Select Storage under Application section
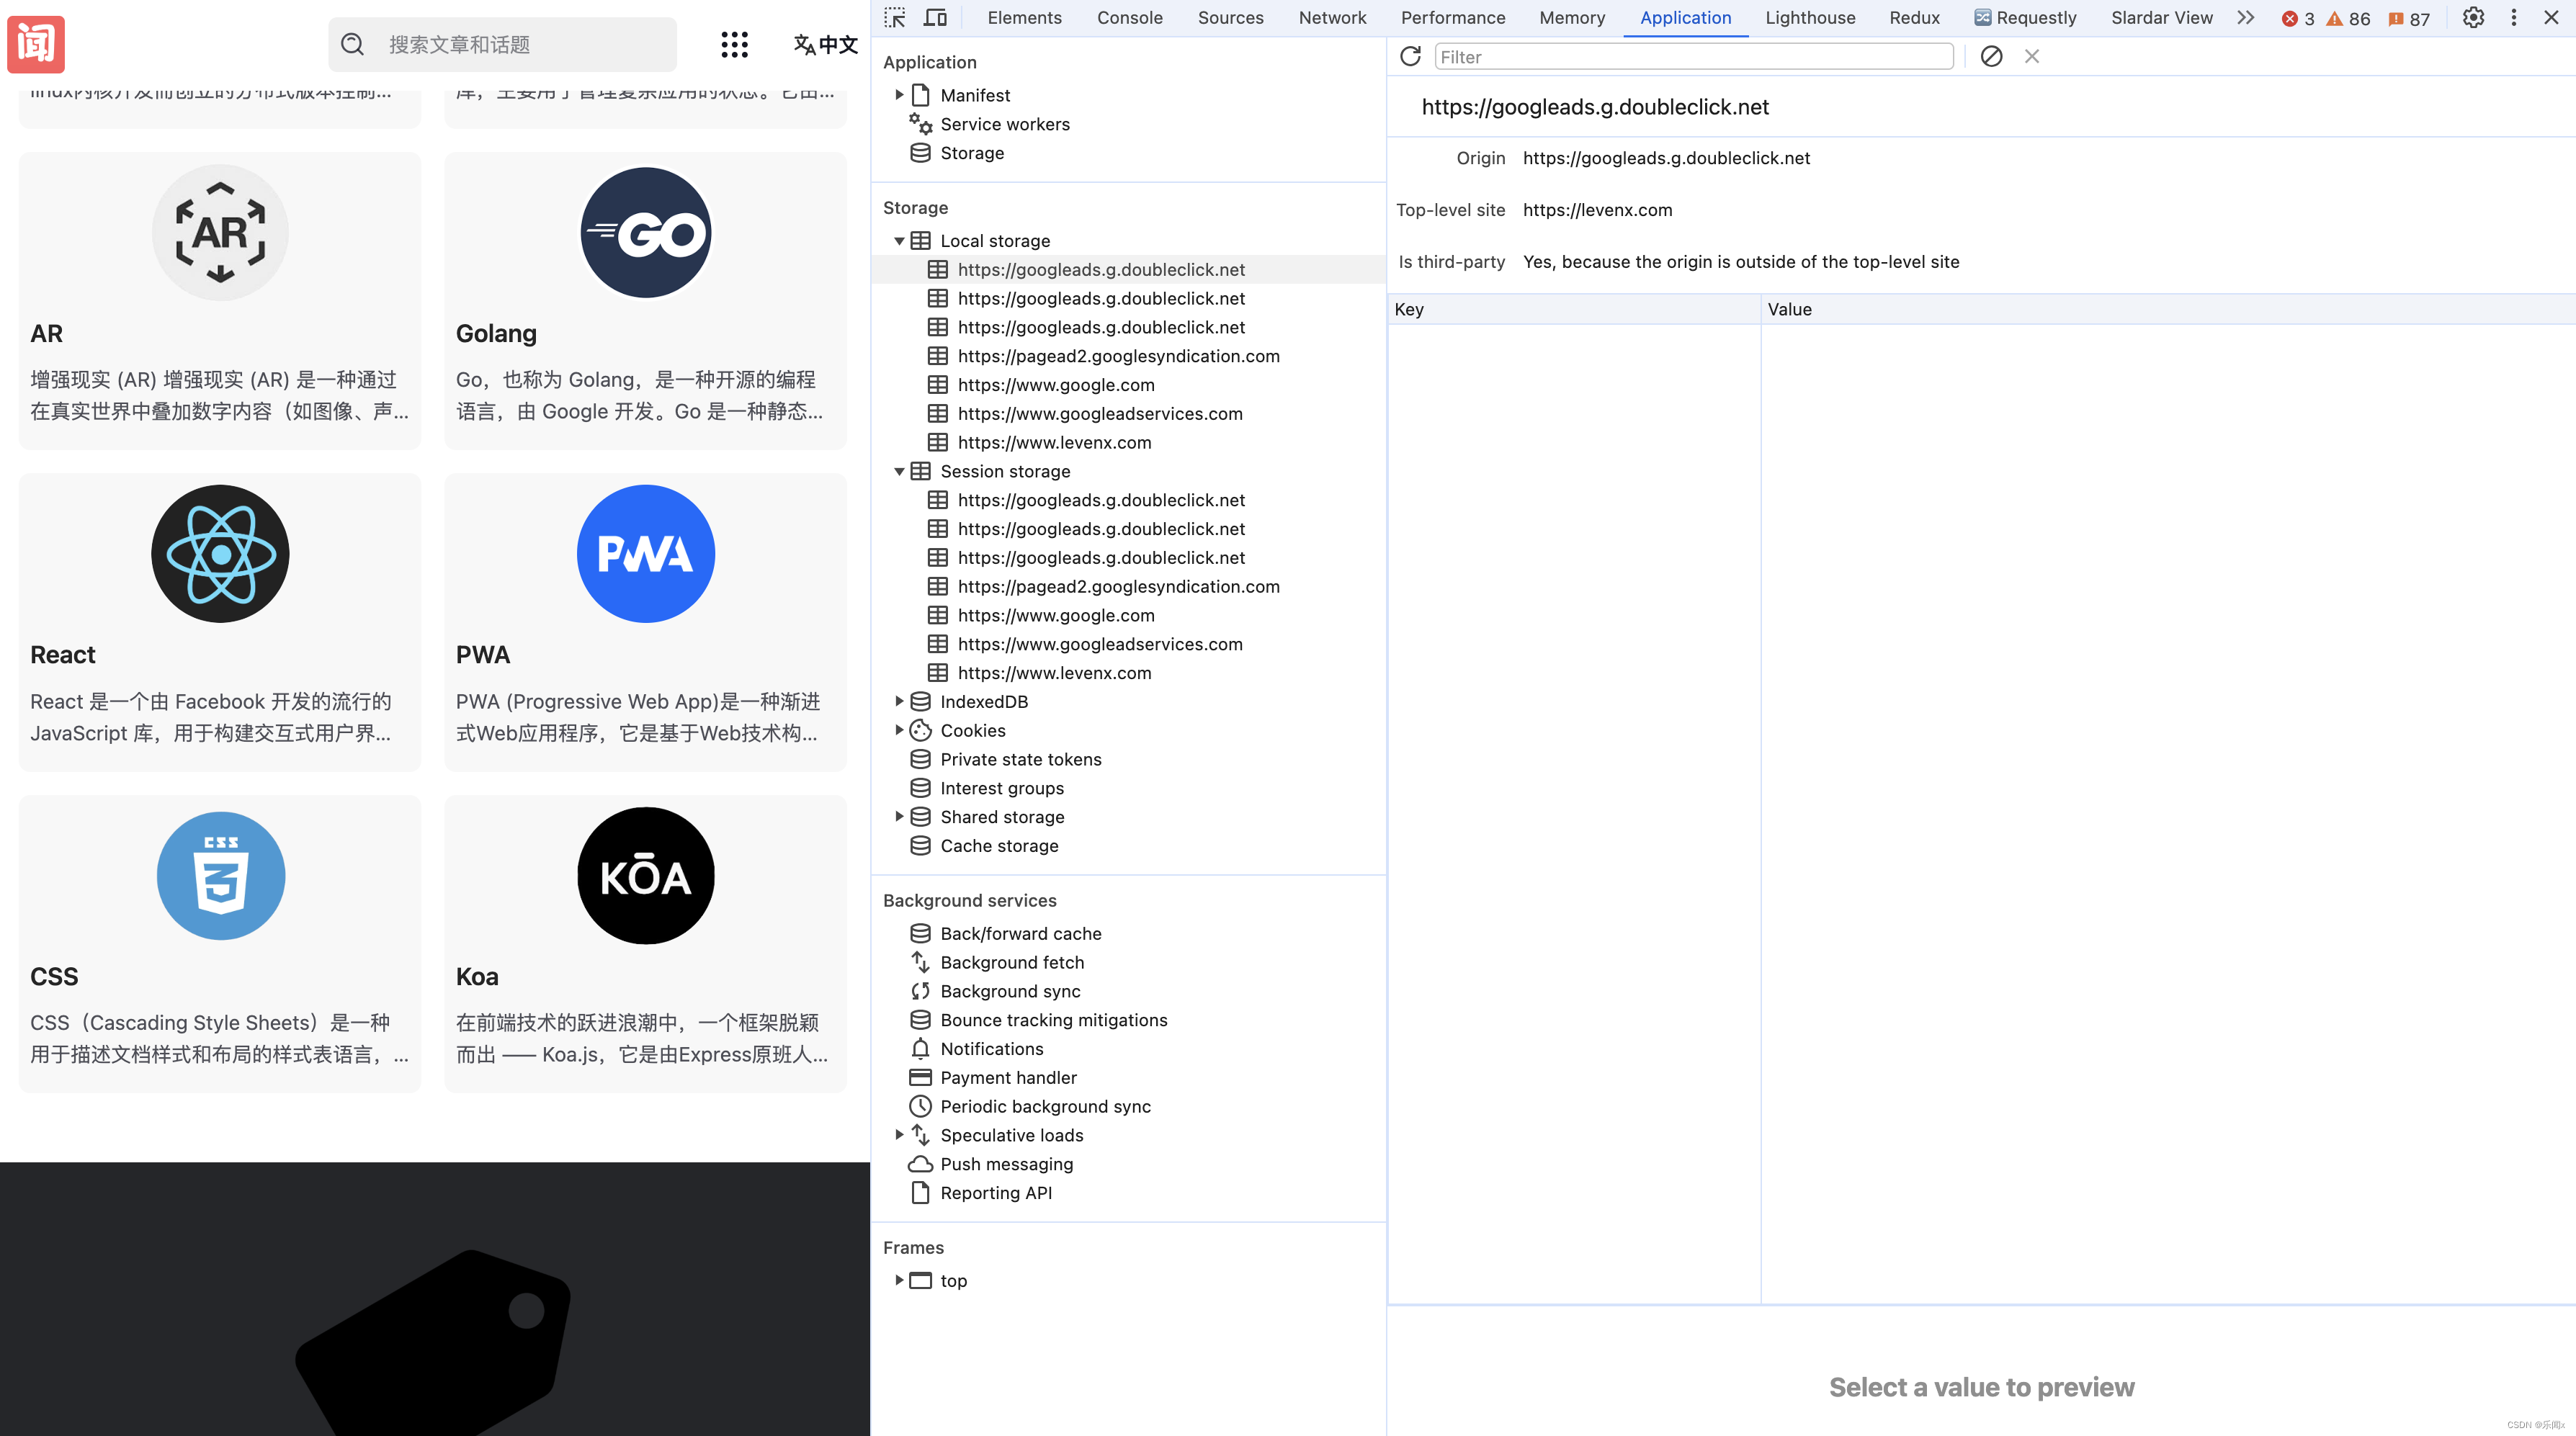This screenshot has height=1436, width=2576. pos(971,153)
